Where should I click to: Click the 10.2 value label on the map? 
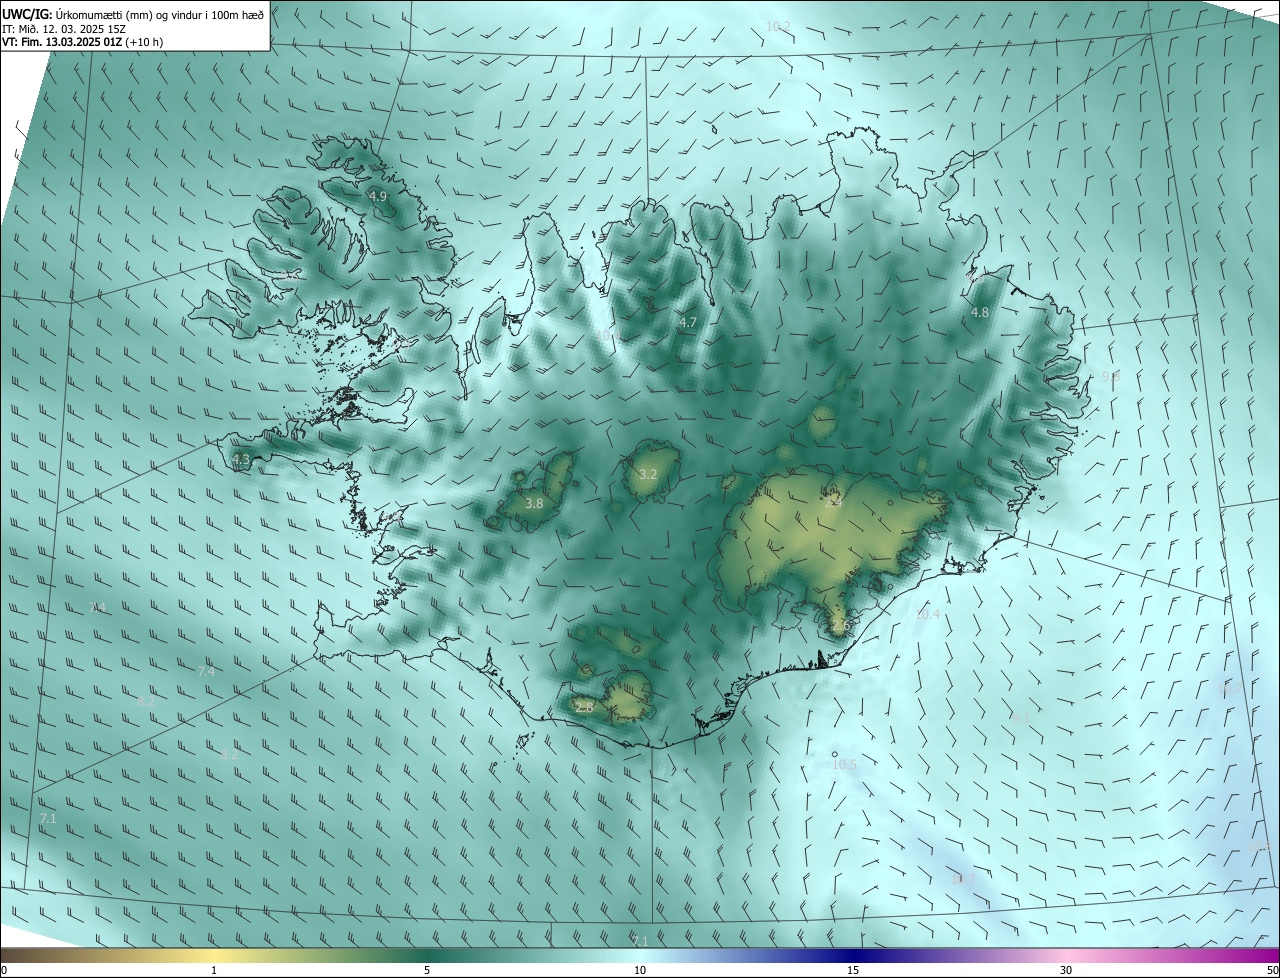[x=778, y=25]
